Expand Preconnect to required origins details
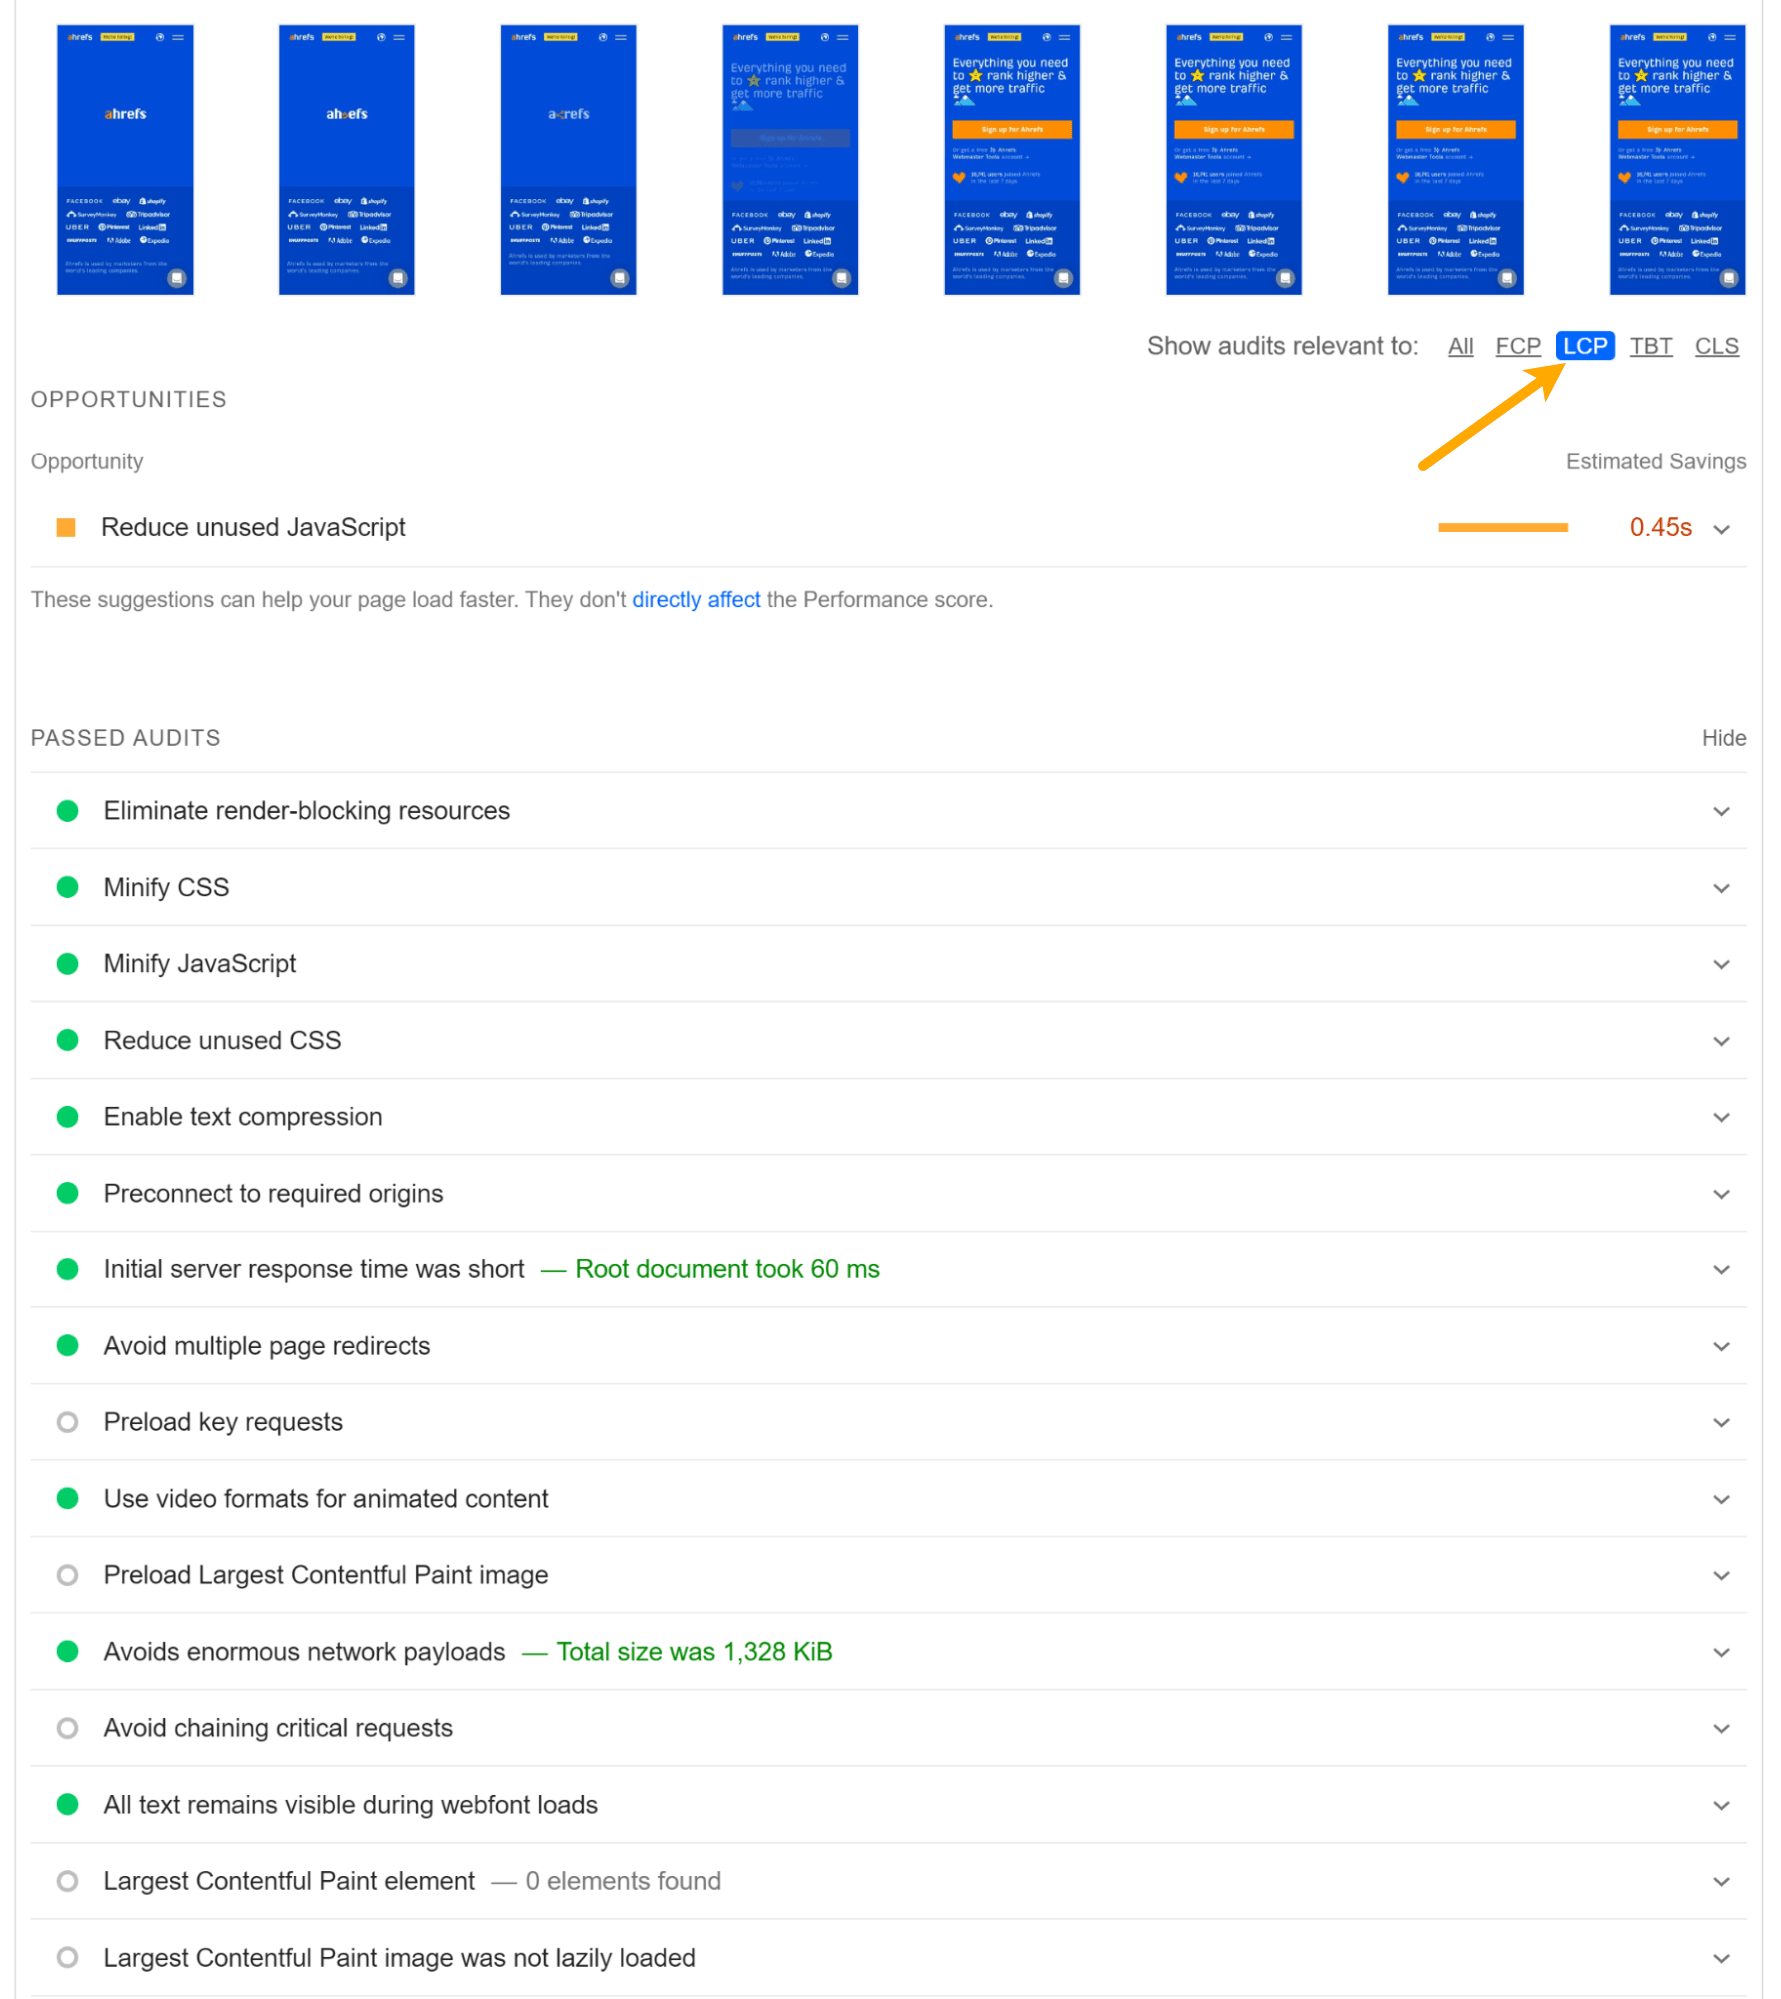 pyautogui.click(x=1722, y=1193)
